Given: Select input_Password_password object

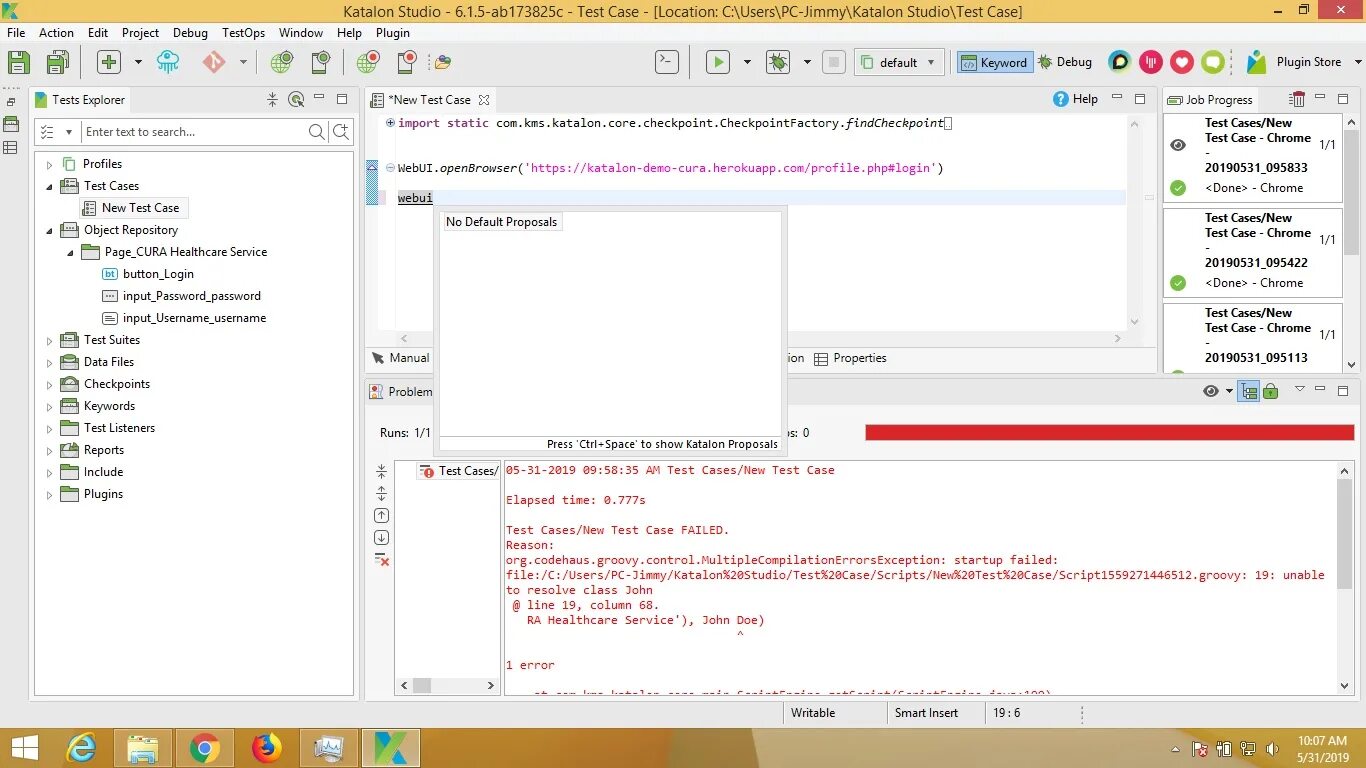Looking at the screenshot, I should (x=181, y=296).
